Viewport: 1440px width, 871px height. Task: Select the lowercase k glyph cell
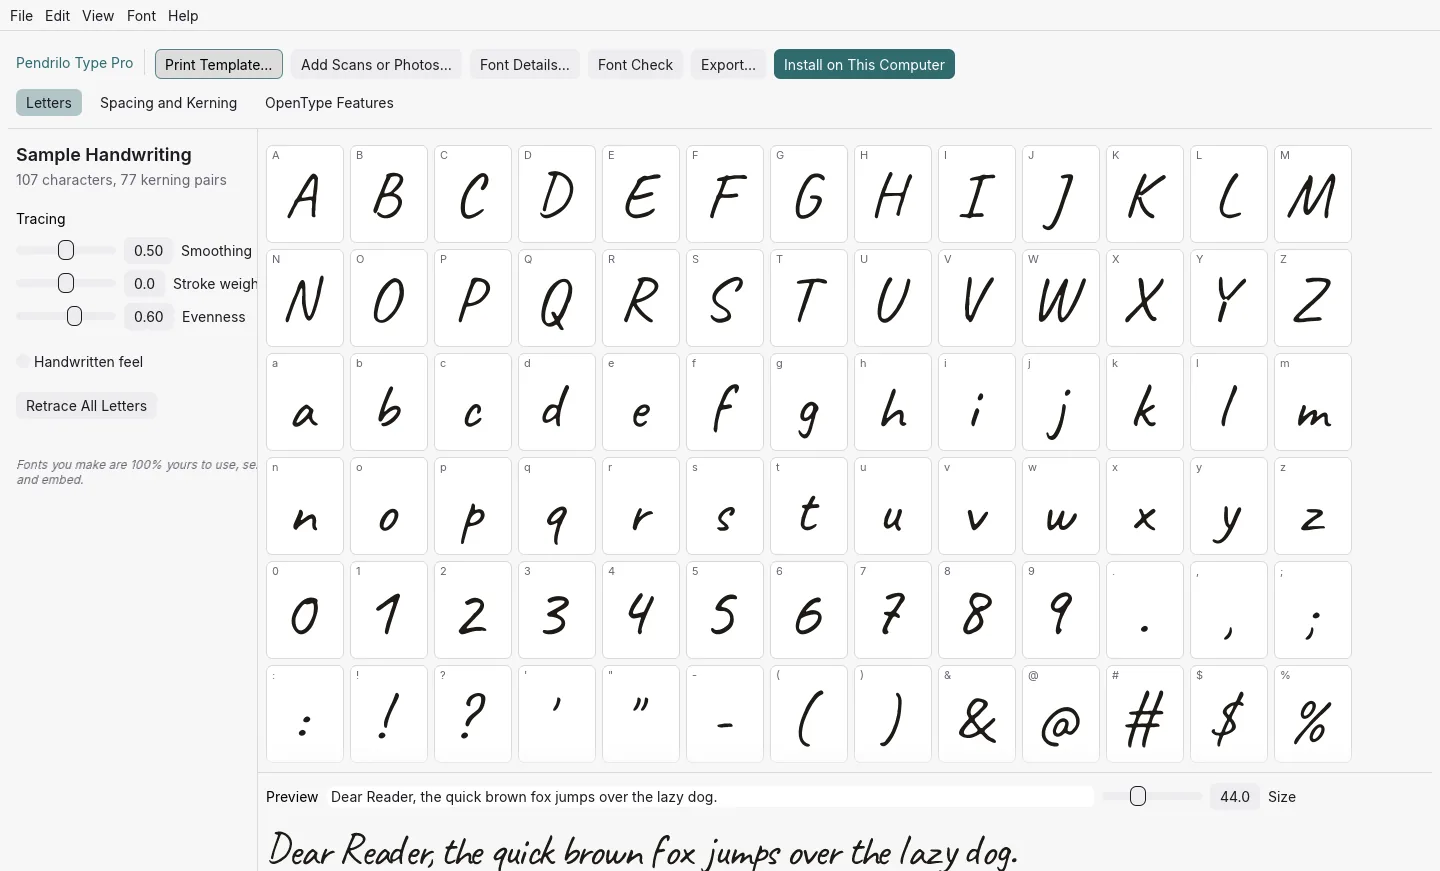point(1145,402)
